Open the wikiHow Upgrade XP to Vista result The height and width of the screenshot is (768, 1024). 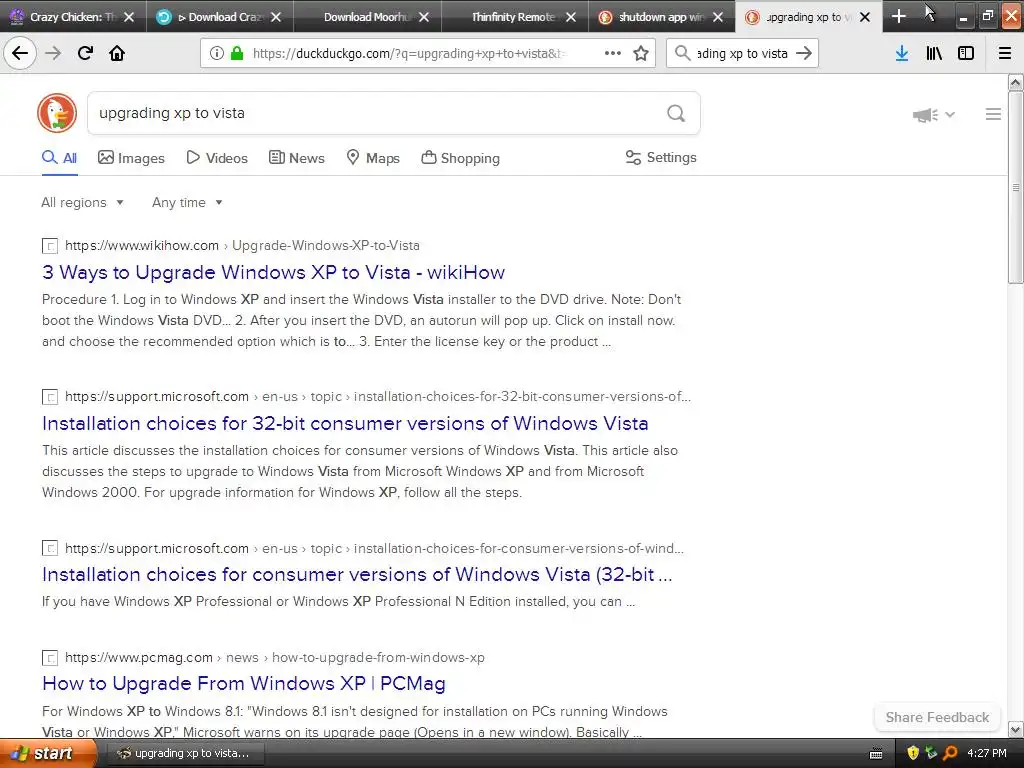(x=273, y=272)
